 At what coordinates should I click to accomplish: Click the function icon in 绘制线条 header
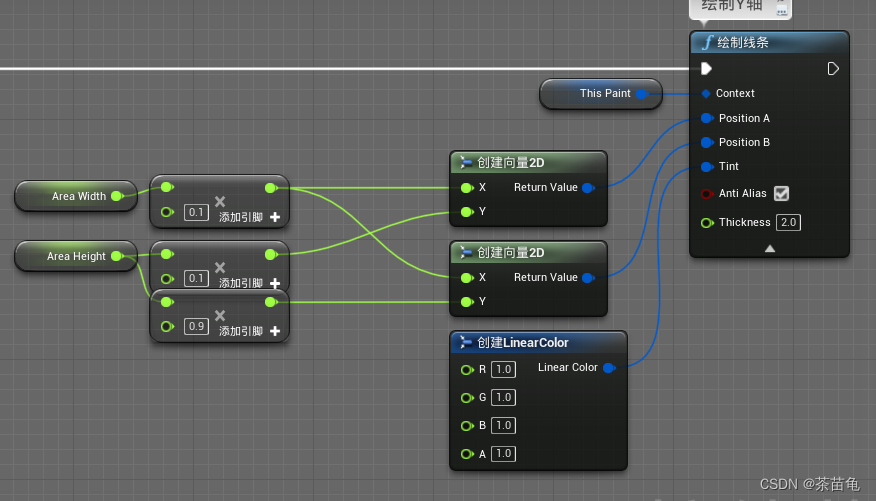[x=708, y=42]
